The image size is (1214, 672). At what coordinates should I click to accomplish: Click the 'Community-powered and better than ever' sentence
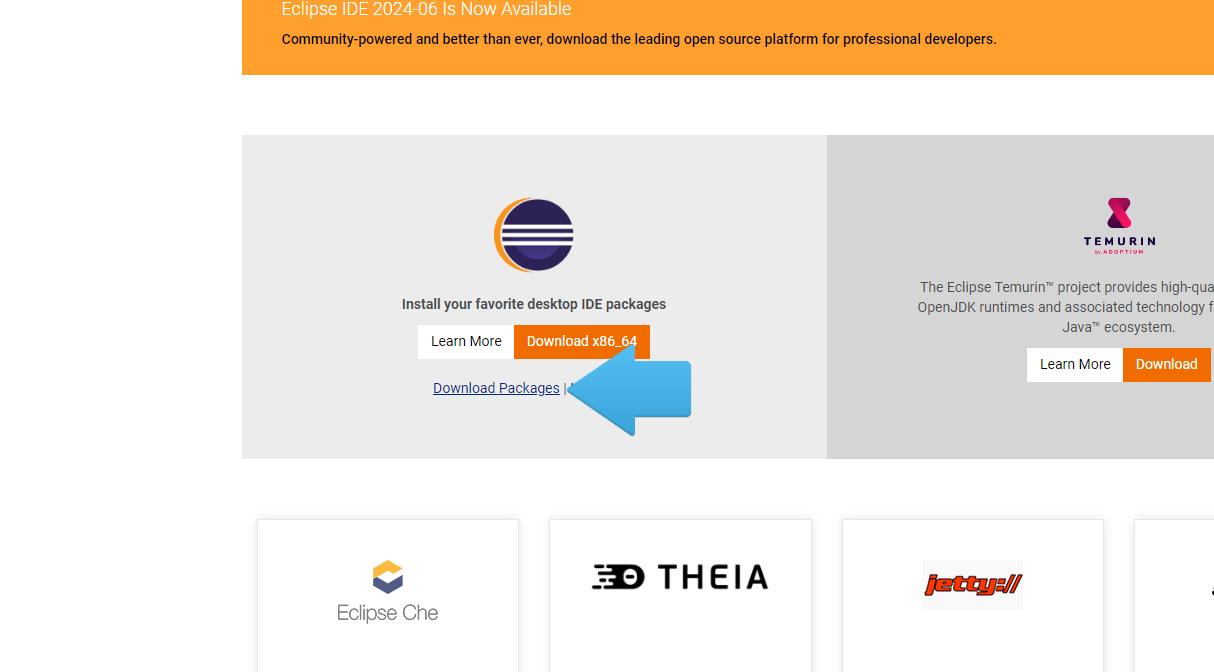[x=639, y=39]
